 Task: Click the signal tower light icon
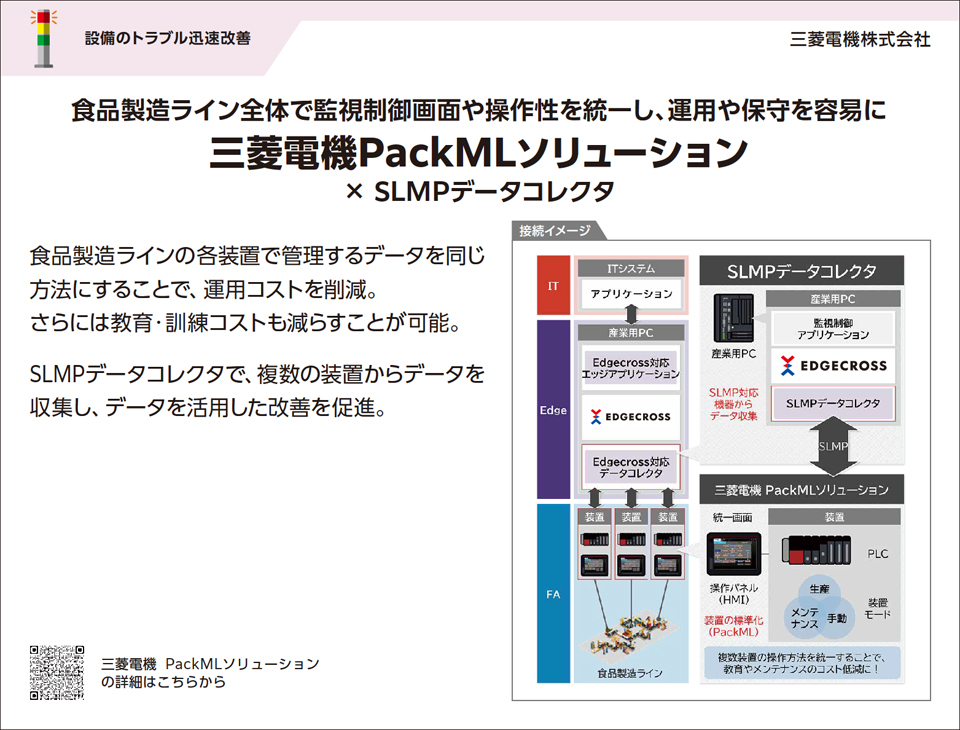[x=43, y=38]
